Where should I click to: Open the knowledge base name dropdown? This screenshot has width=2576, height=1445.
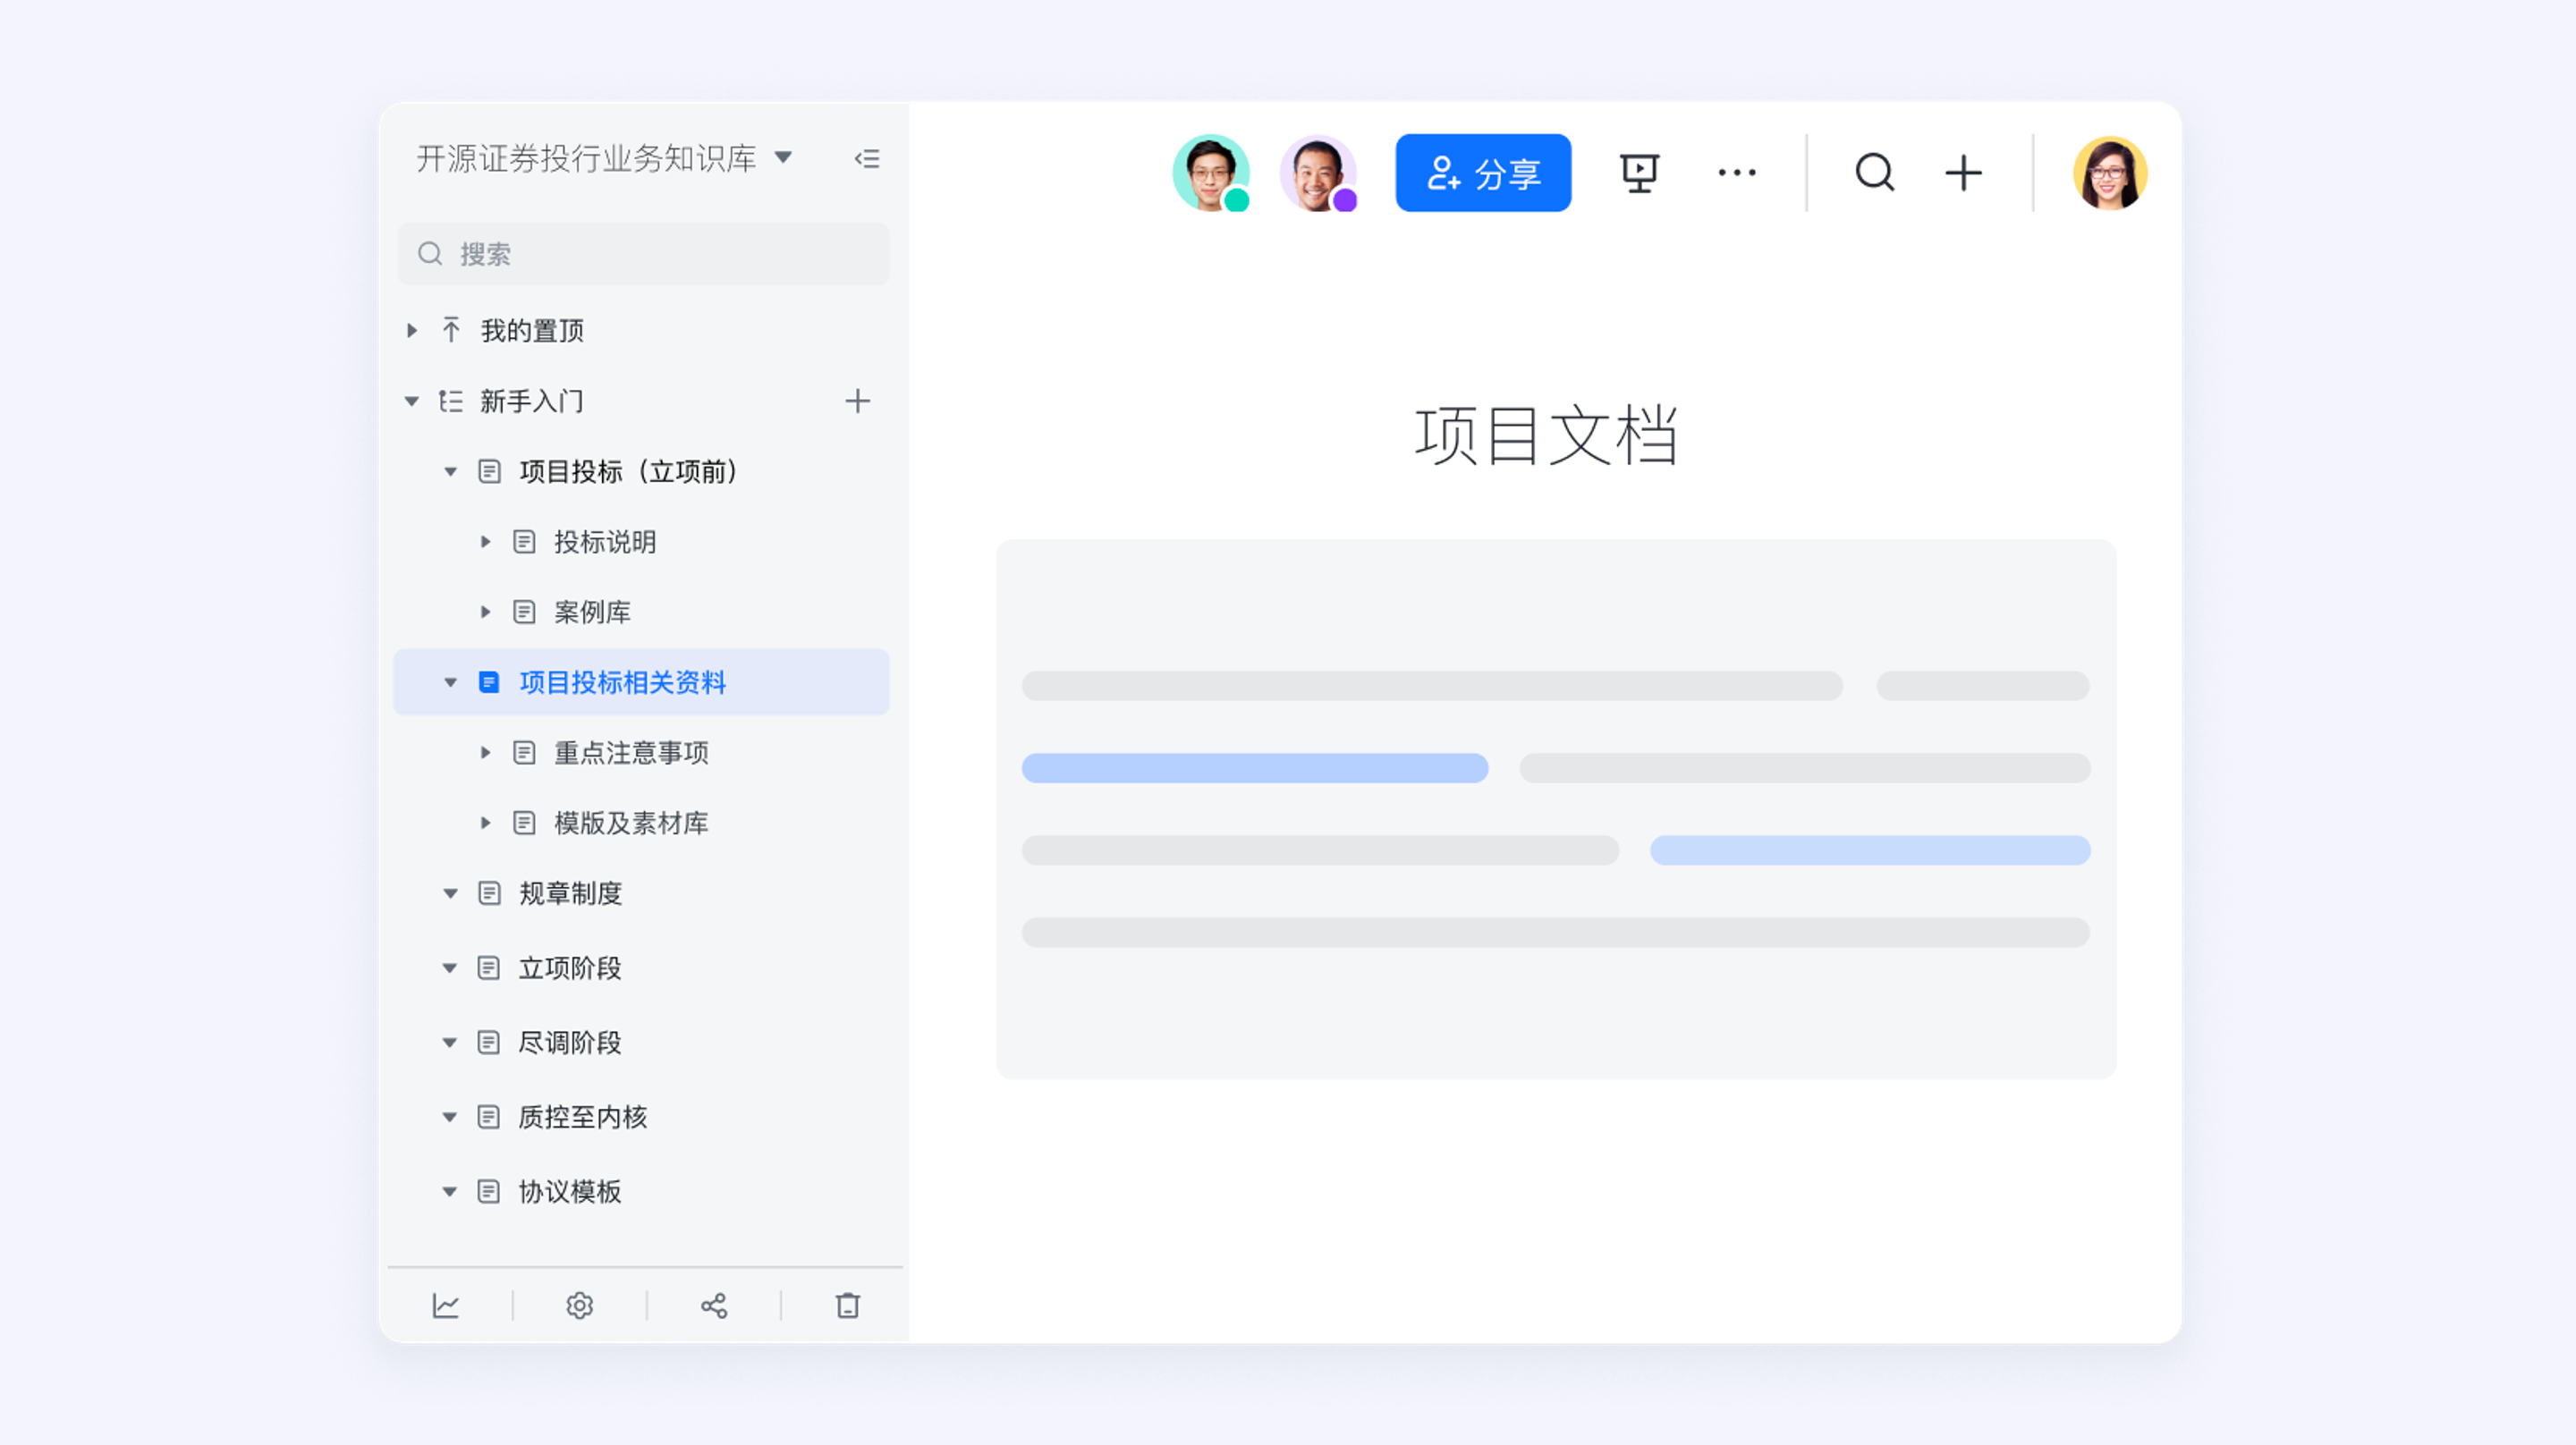pos(784,157)
